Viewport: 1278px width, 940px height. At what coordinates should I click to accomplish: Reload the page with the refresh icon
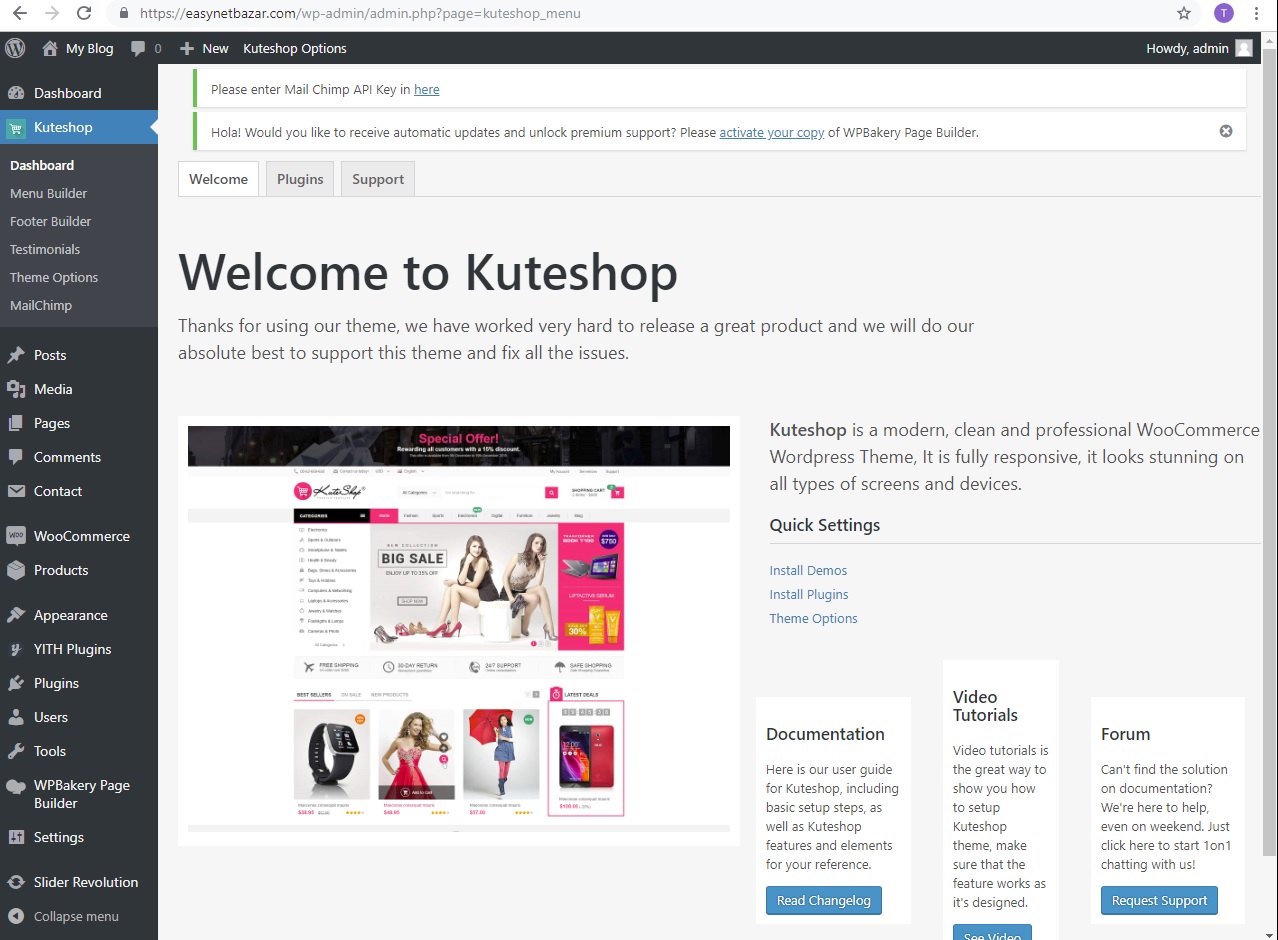[84, 14]
